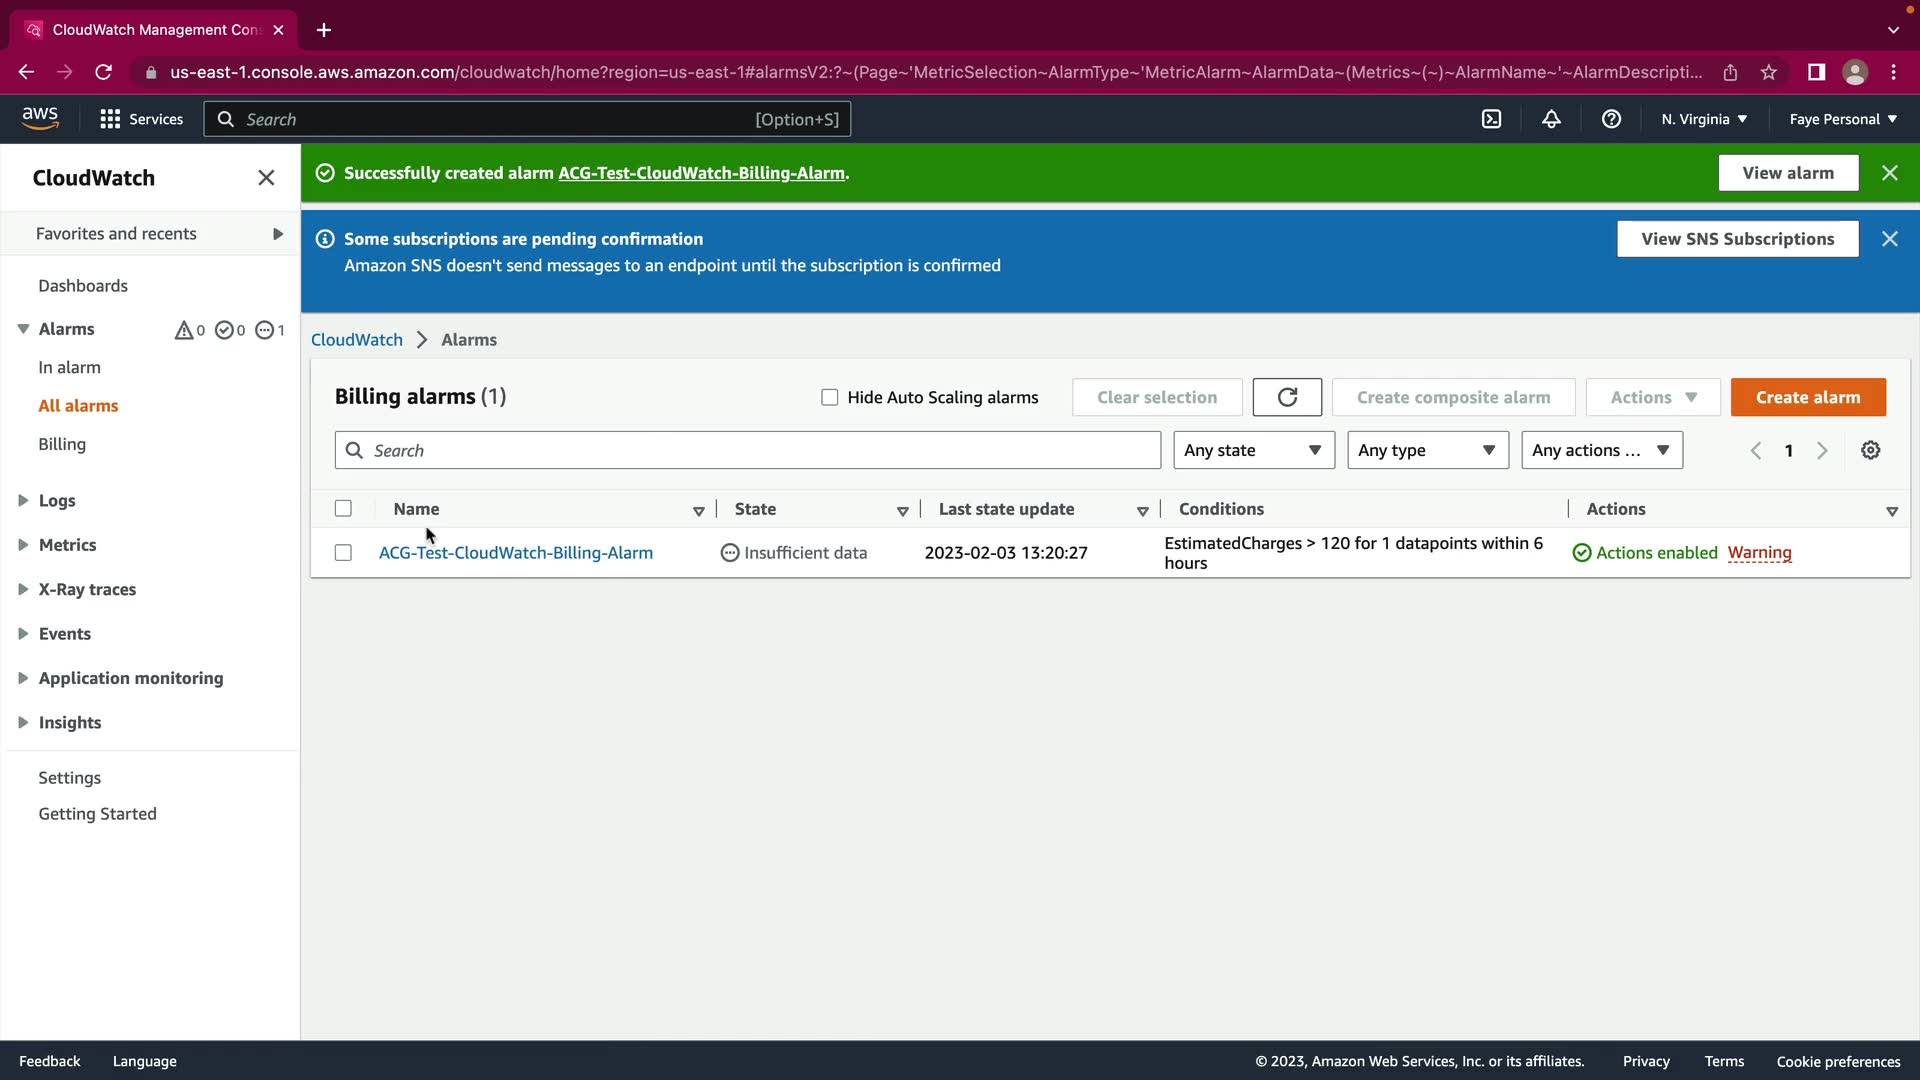Check the Hide Auto Scaling alarms box
The height and width of the screenshot is (1080, 1920).
click(x=829, y=397)
